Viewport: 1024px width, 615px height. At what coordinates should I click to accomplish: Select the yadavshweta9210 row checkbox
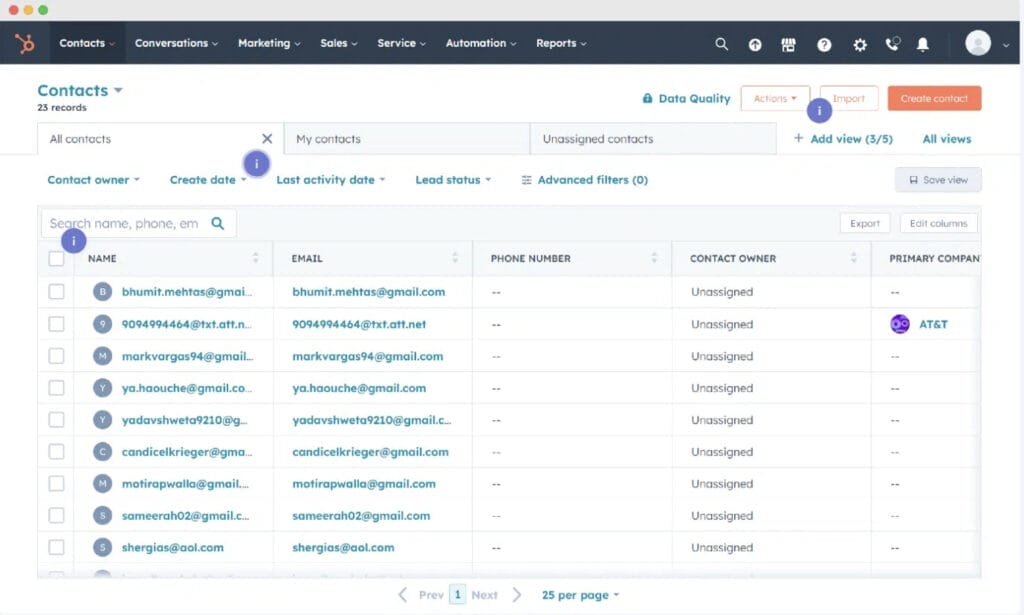[x=56, y=420]
